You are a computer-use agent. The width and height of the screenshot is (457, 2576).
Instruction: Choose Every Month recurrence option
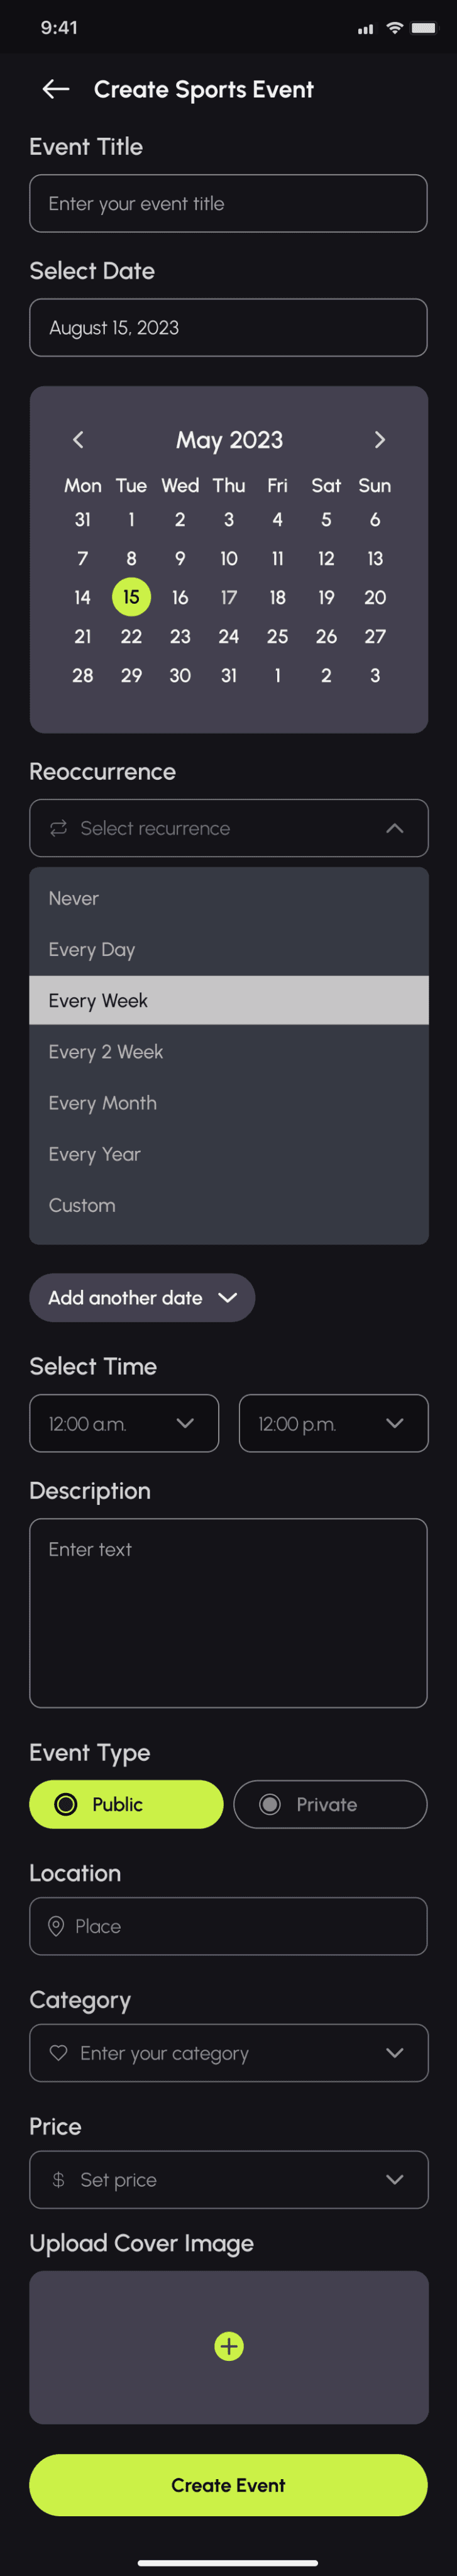coord(229,1103)
